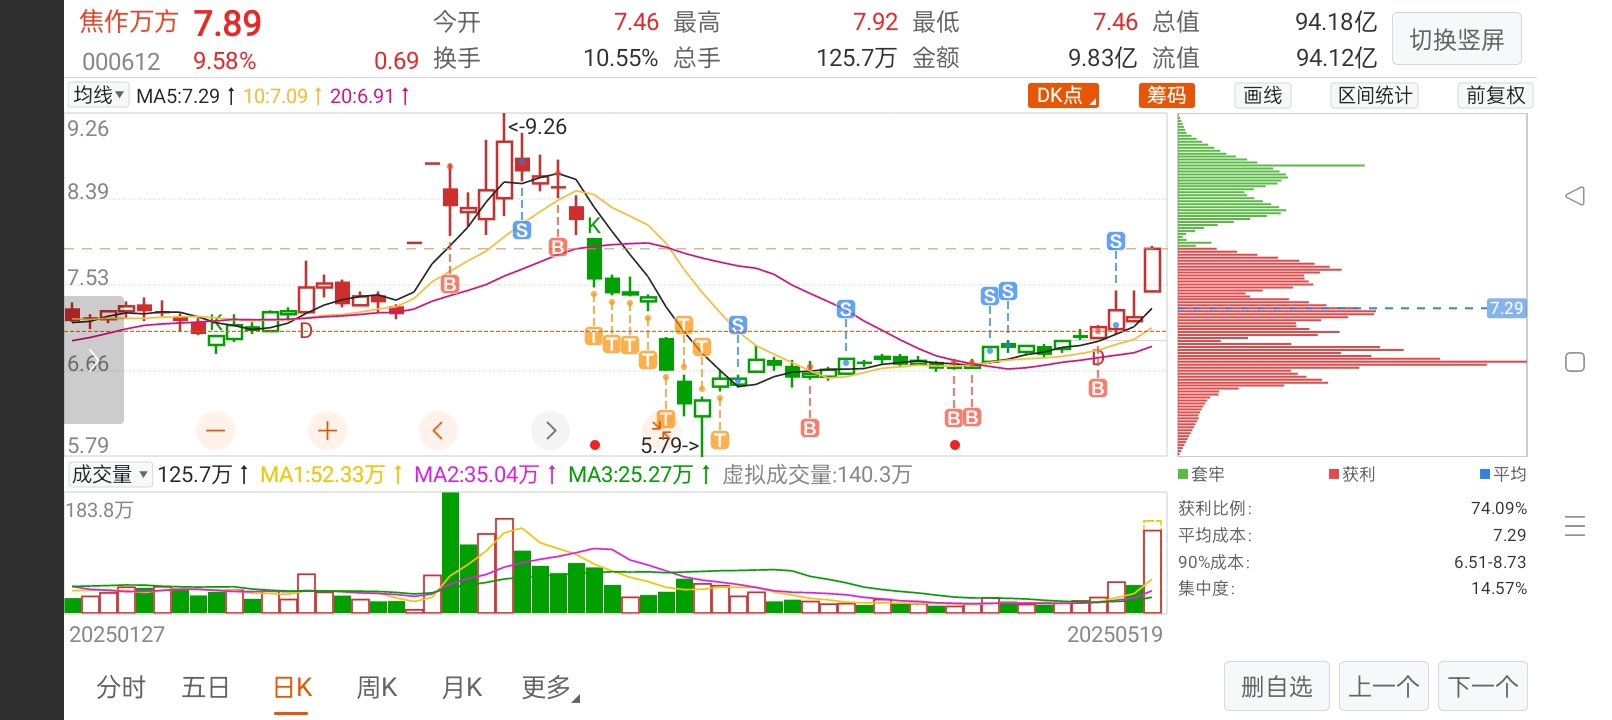Zoom out chart with minus button
Viewport: 1612px width, 720px height.
pos(216,431)
